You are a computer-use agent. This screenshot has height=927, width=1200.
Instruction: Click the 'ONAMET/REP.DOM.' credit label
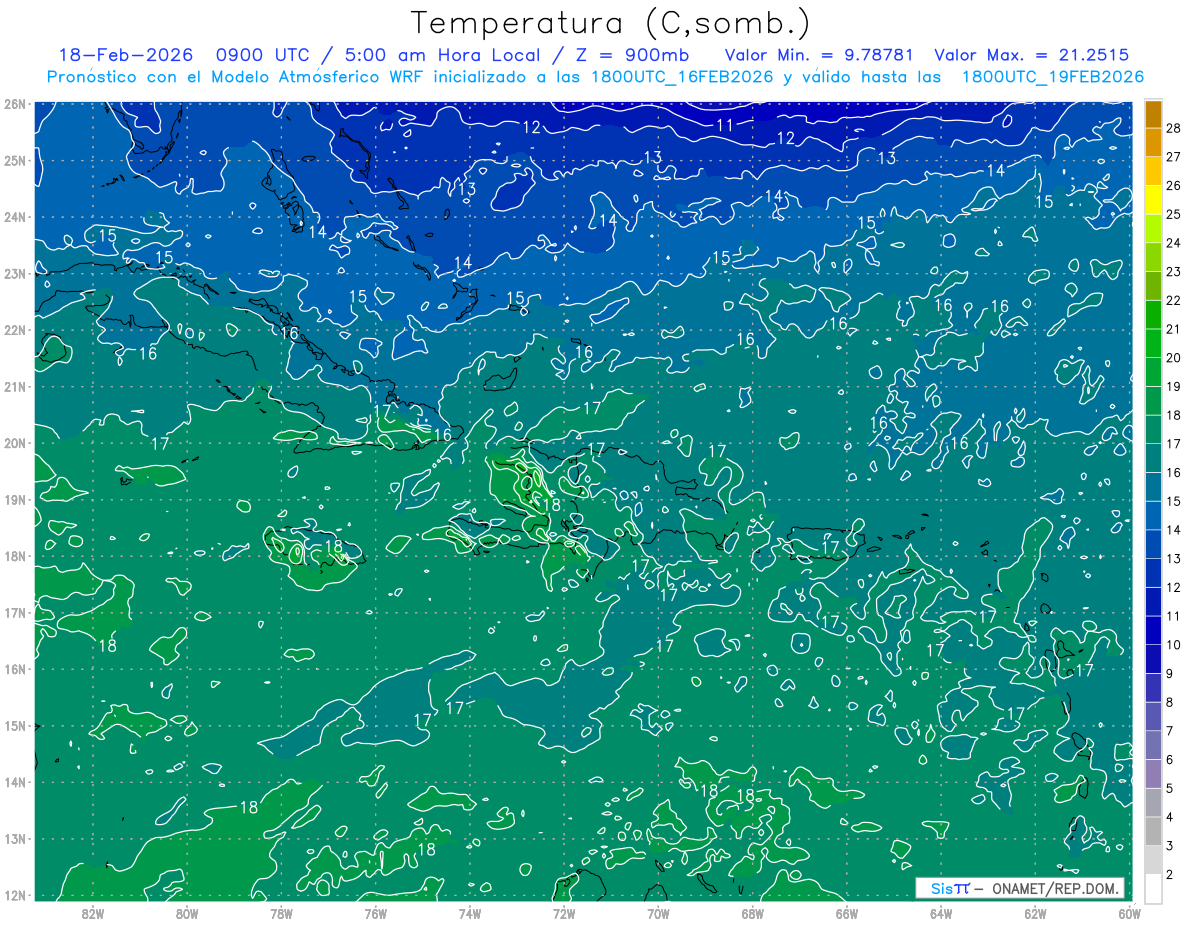[x=1056, y=888]
